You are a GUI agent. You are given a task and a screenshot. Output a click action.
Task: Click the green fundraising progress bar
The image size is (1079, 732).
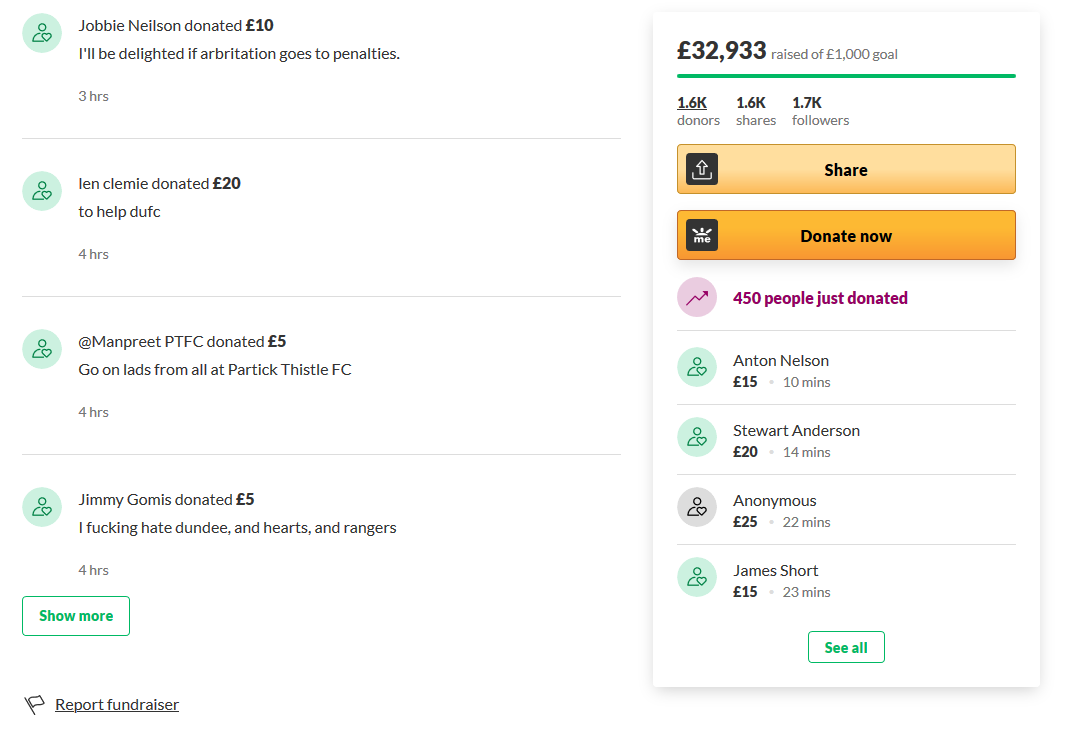coord(846,76)
